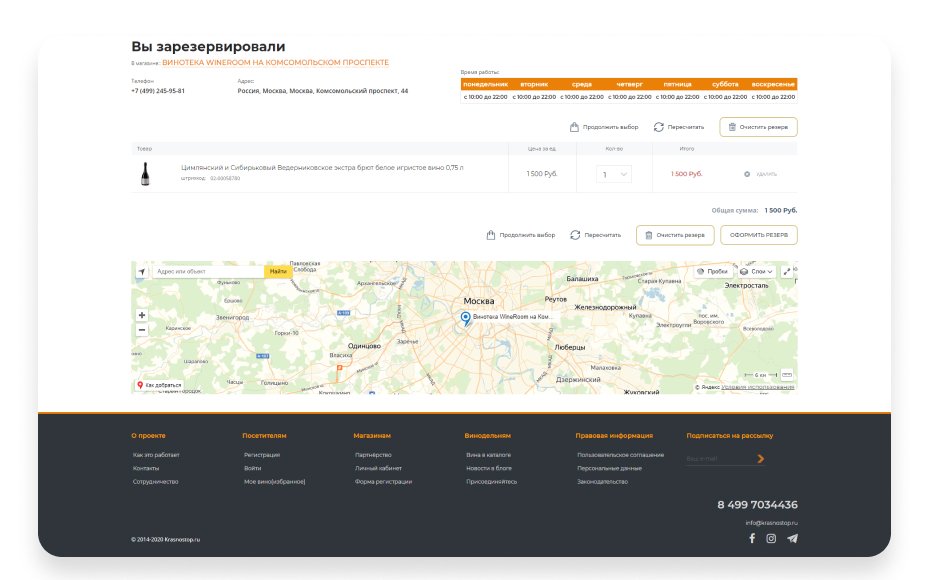The image size is (930, 580).
Task: Zoom in on the map
Action: (x=142, y=315)
